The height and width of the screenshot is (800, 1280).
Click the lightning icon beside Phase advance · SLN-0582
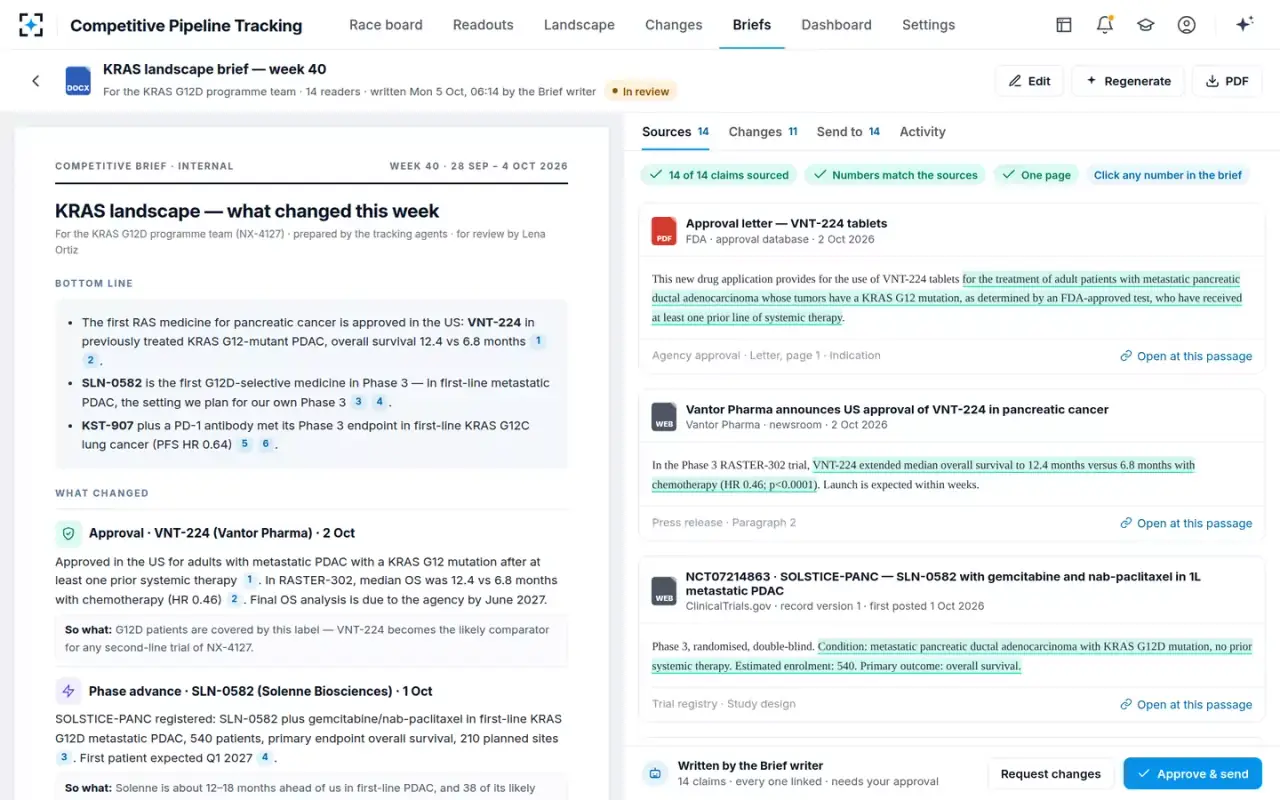click(68, 691)
